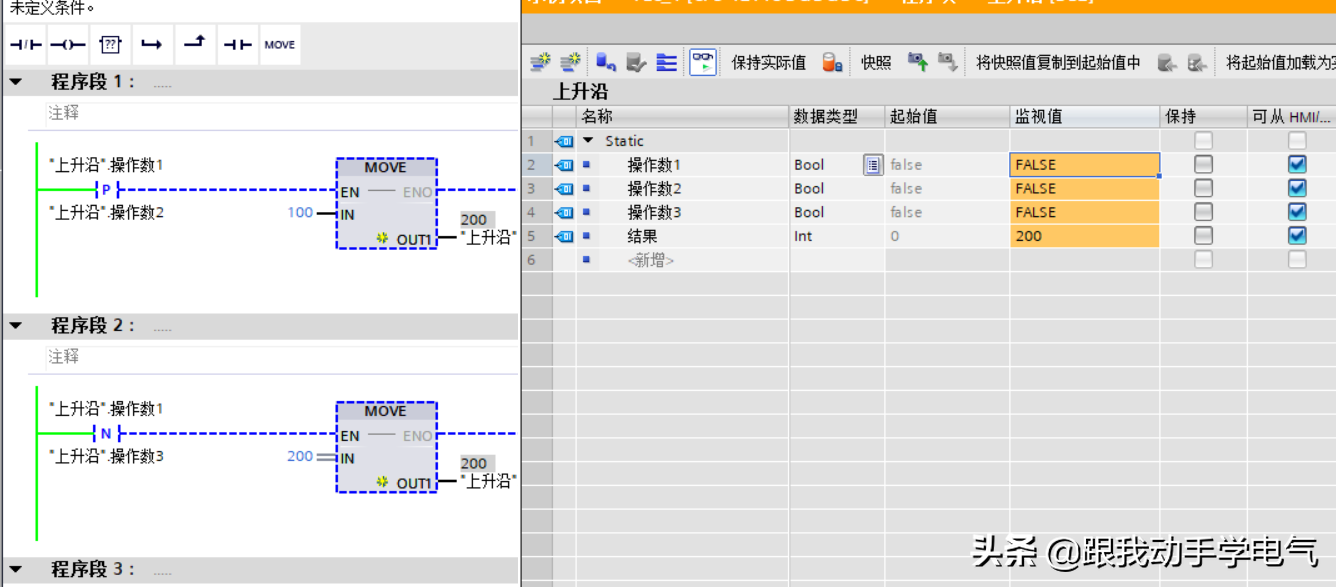Insert an empty box instruction
This screenshot has width=1336, height=587.
(x=110, y=45)
